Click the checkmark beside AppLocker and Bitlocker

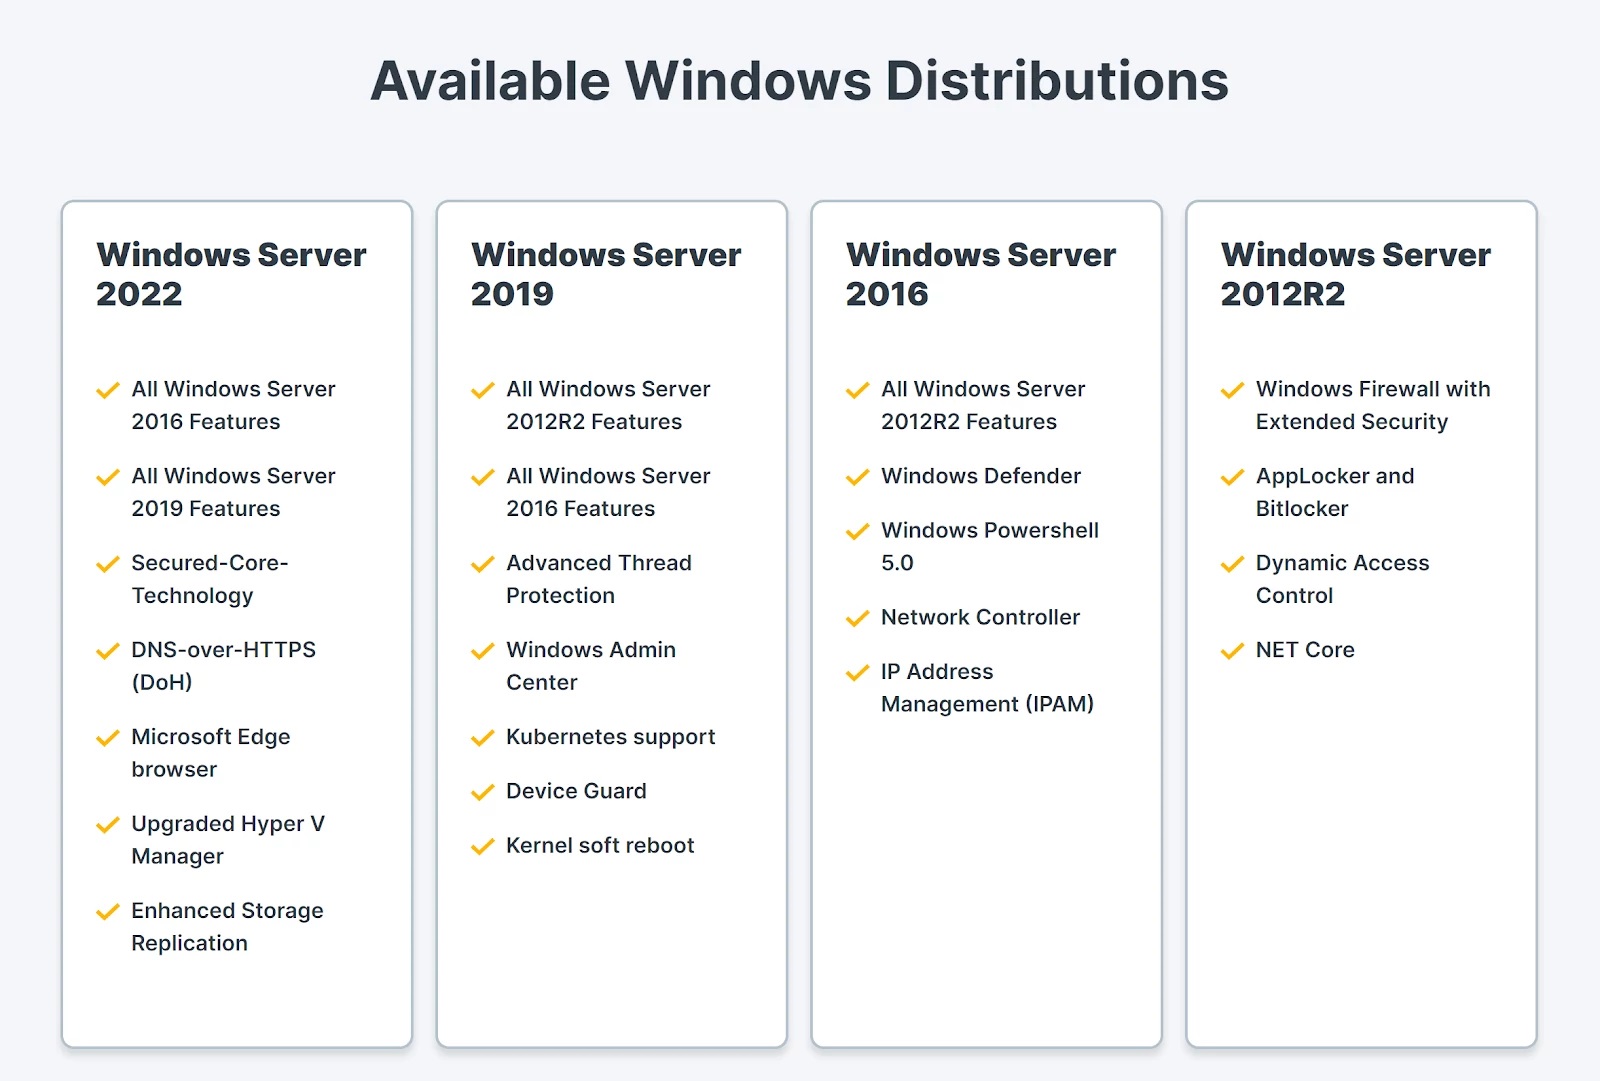[x=1232, y=477]
